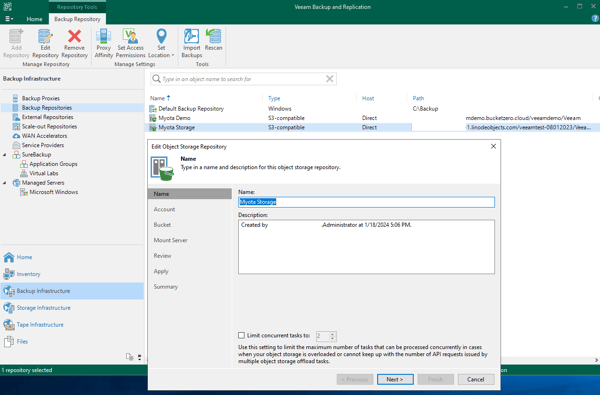Select External Repositories node
The height and width of the screenshot is (395, 600).
click(x=47, y=117)
